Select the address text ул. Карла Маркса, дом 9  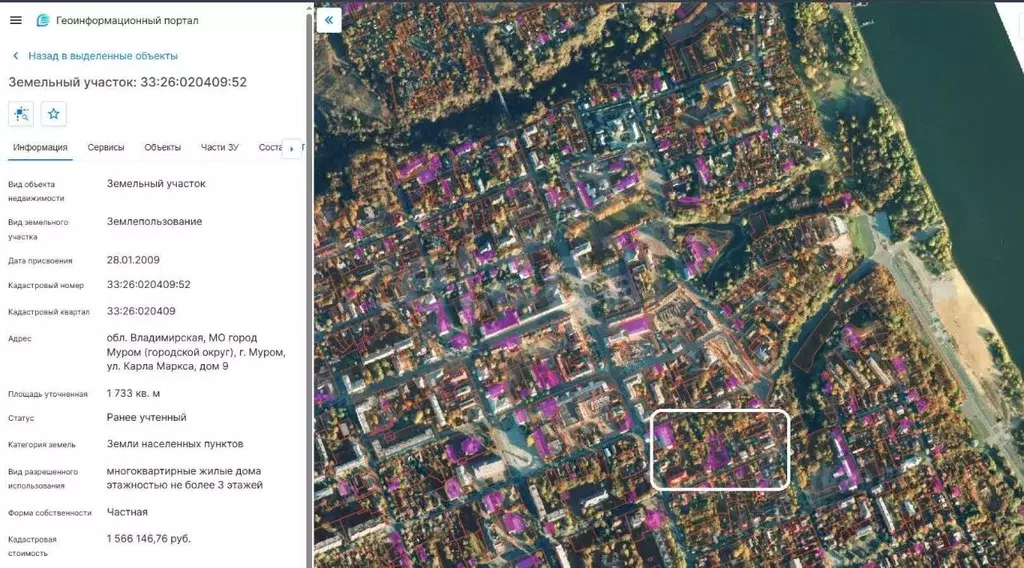[x=167, y=366]
